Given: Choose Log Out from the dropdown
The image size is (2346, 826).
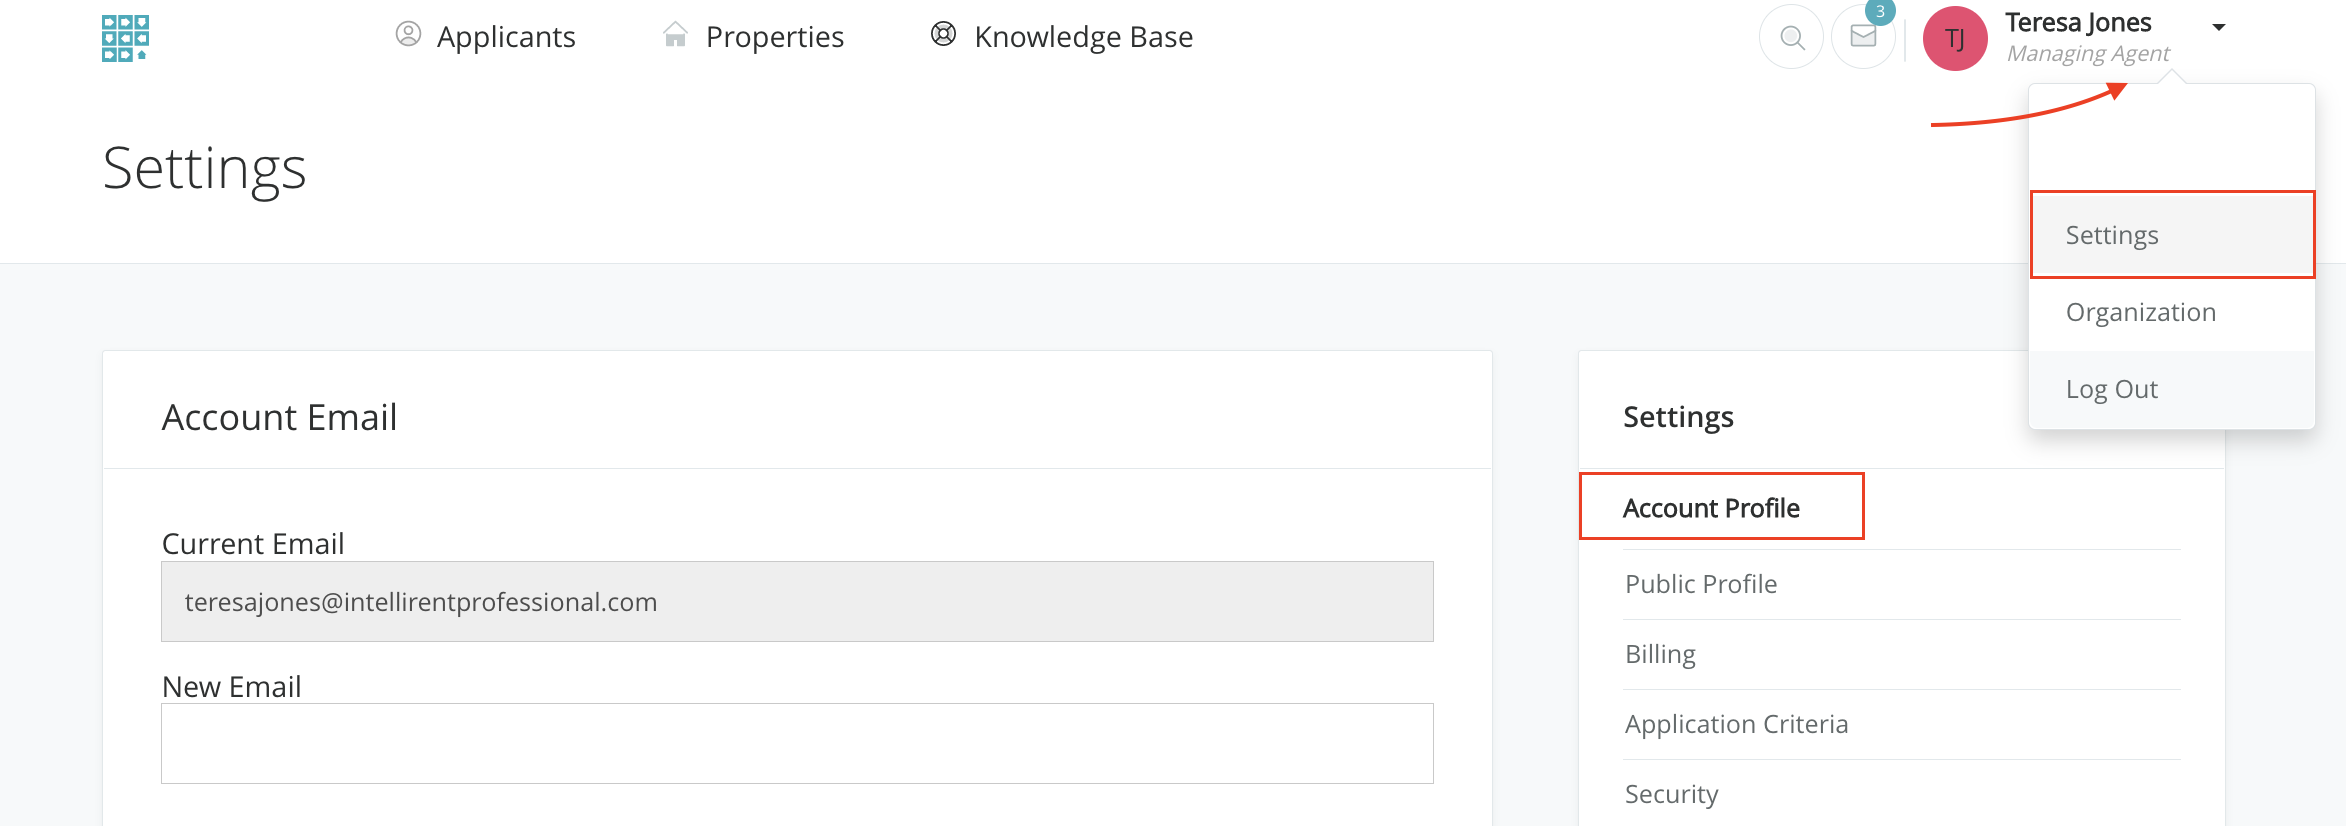Looking at the screenshot, I should 2111,389.
